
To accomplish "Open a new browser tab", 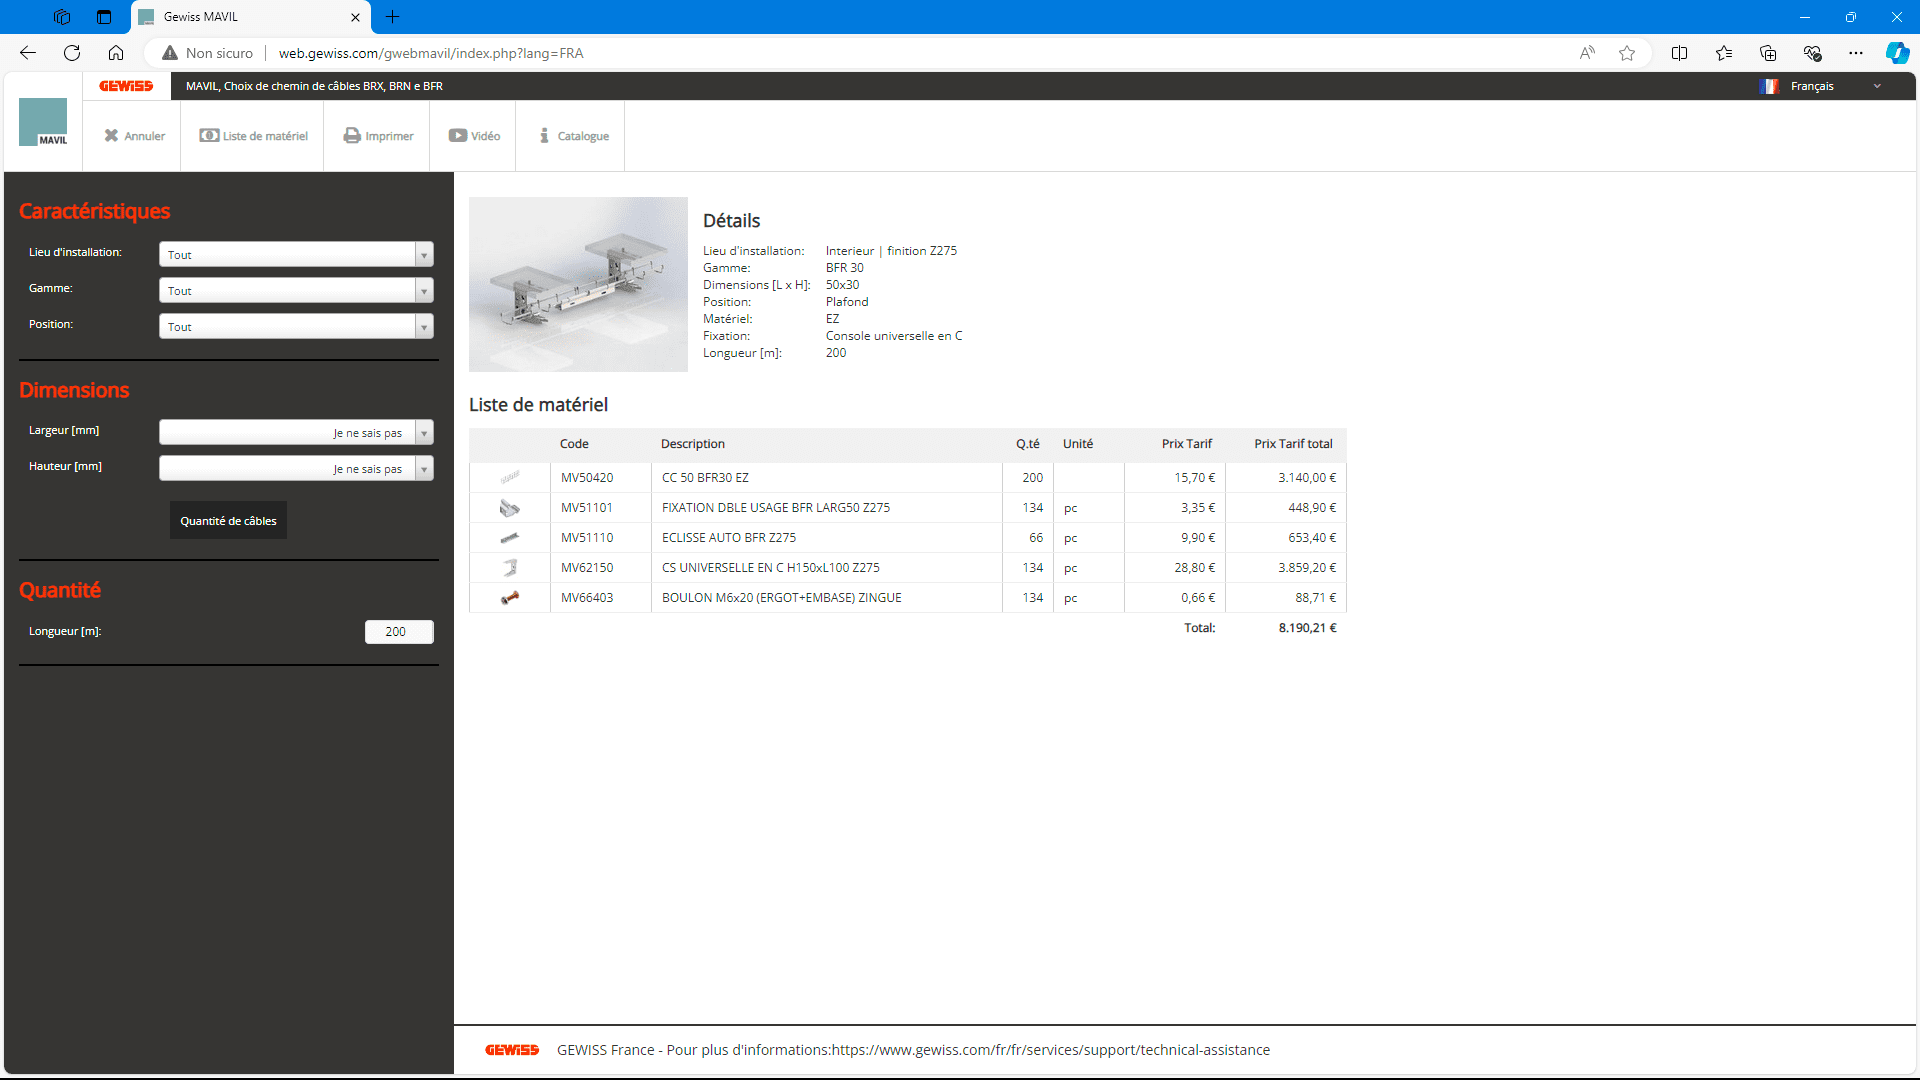I will click(x=393, y=17).
